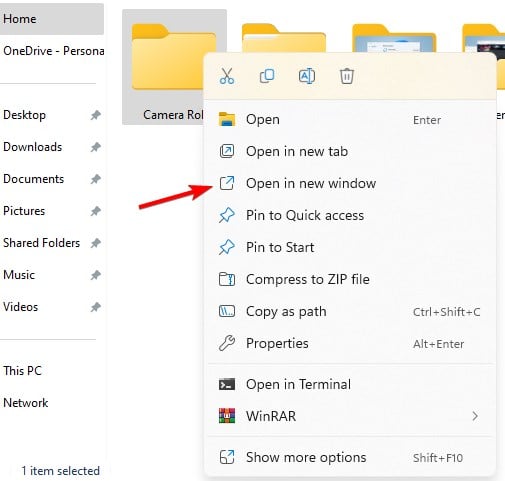This screenshot has height=481, width=505.
Task: Choose Open in new window
Action: click(x=350, y=183)
